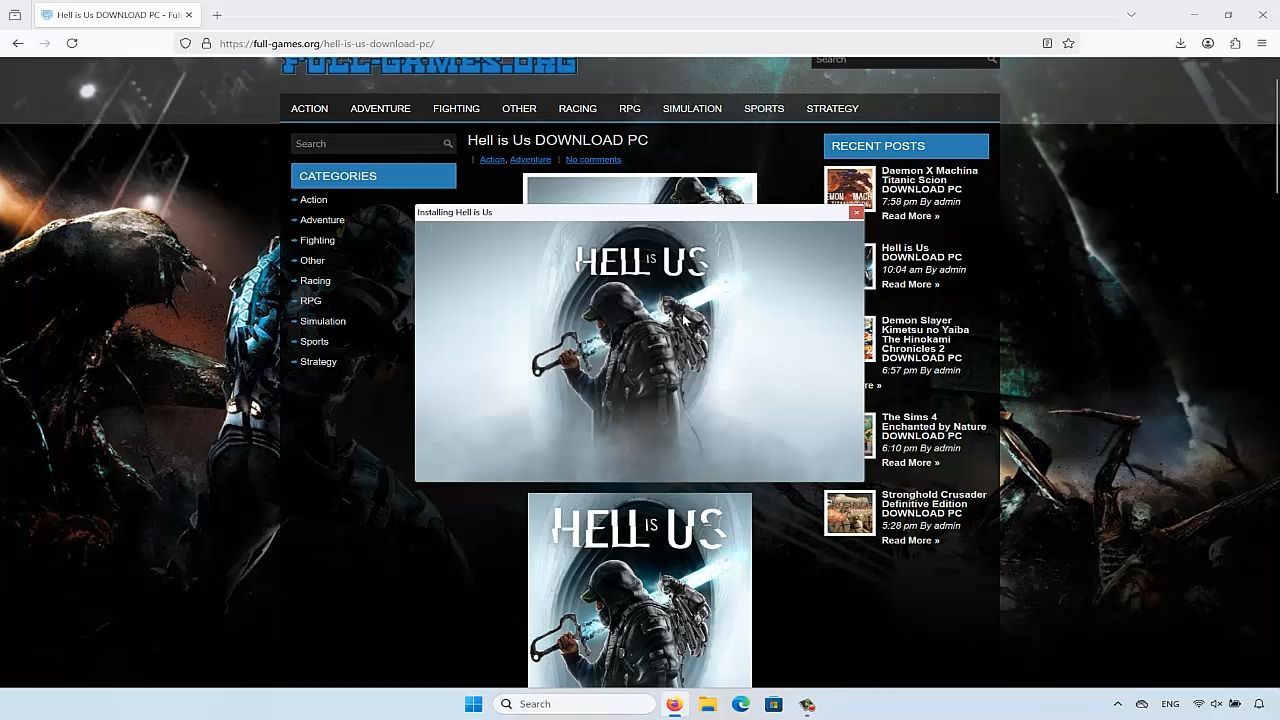Open the list all tabs chevron
1280x720 pixels.
coord(1131,15)
